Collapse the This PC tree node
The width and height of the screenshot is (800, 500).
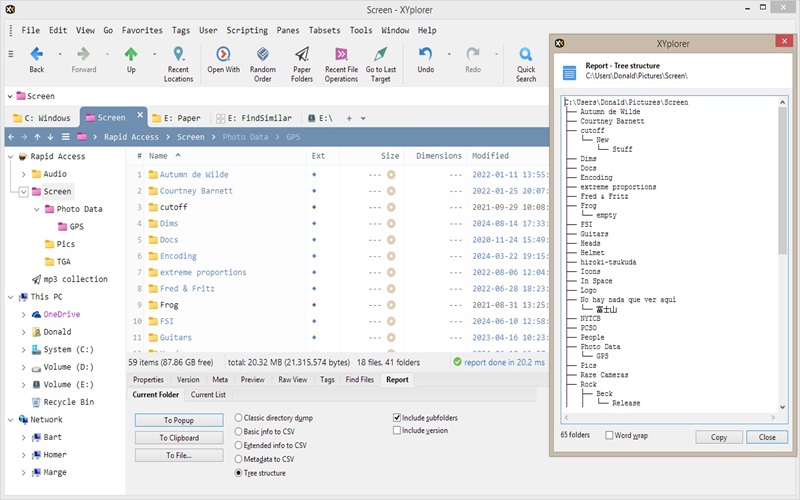pyautogui.click(x=10, y=297)
